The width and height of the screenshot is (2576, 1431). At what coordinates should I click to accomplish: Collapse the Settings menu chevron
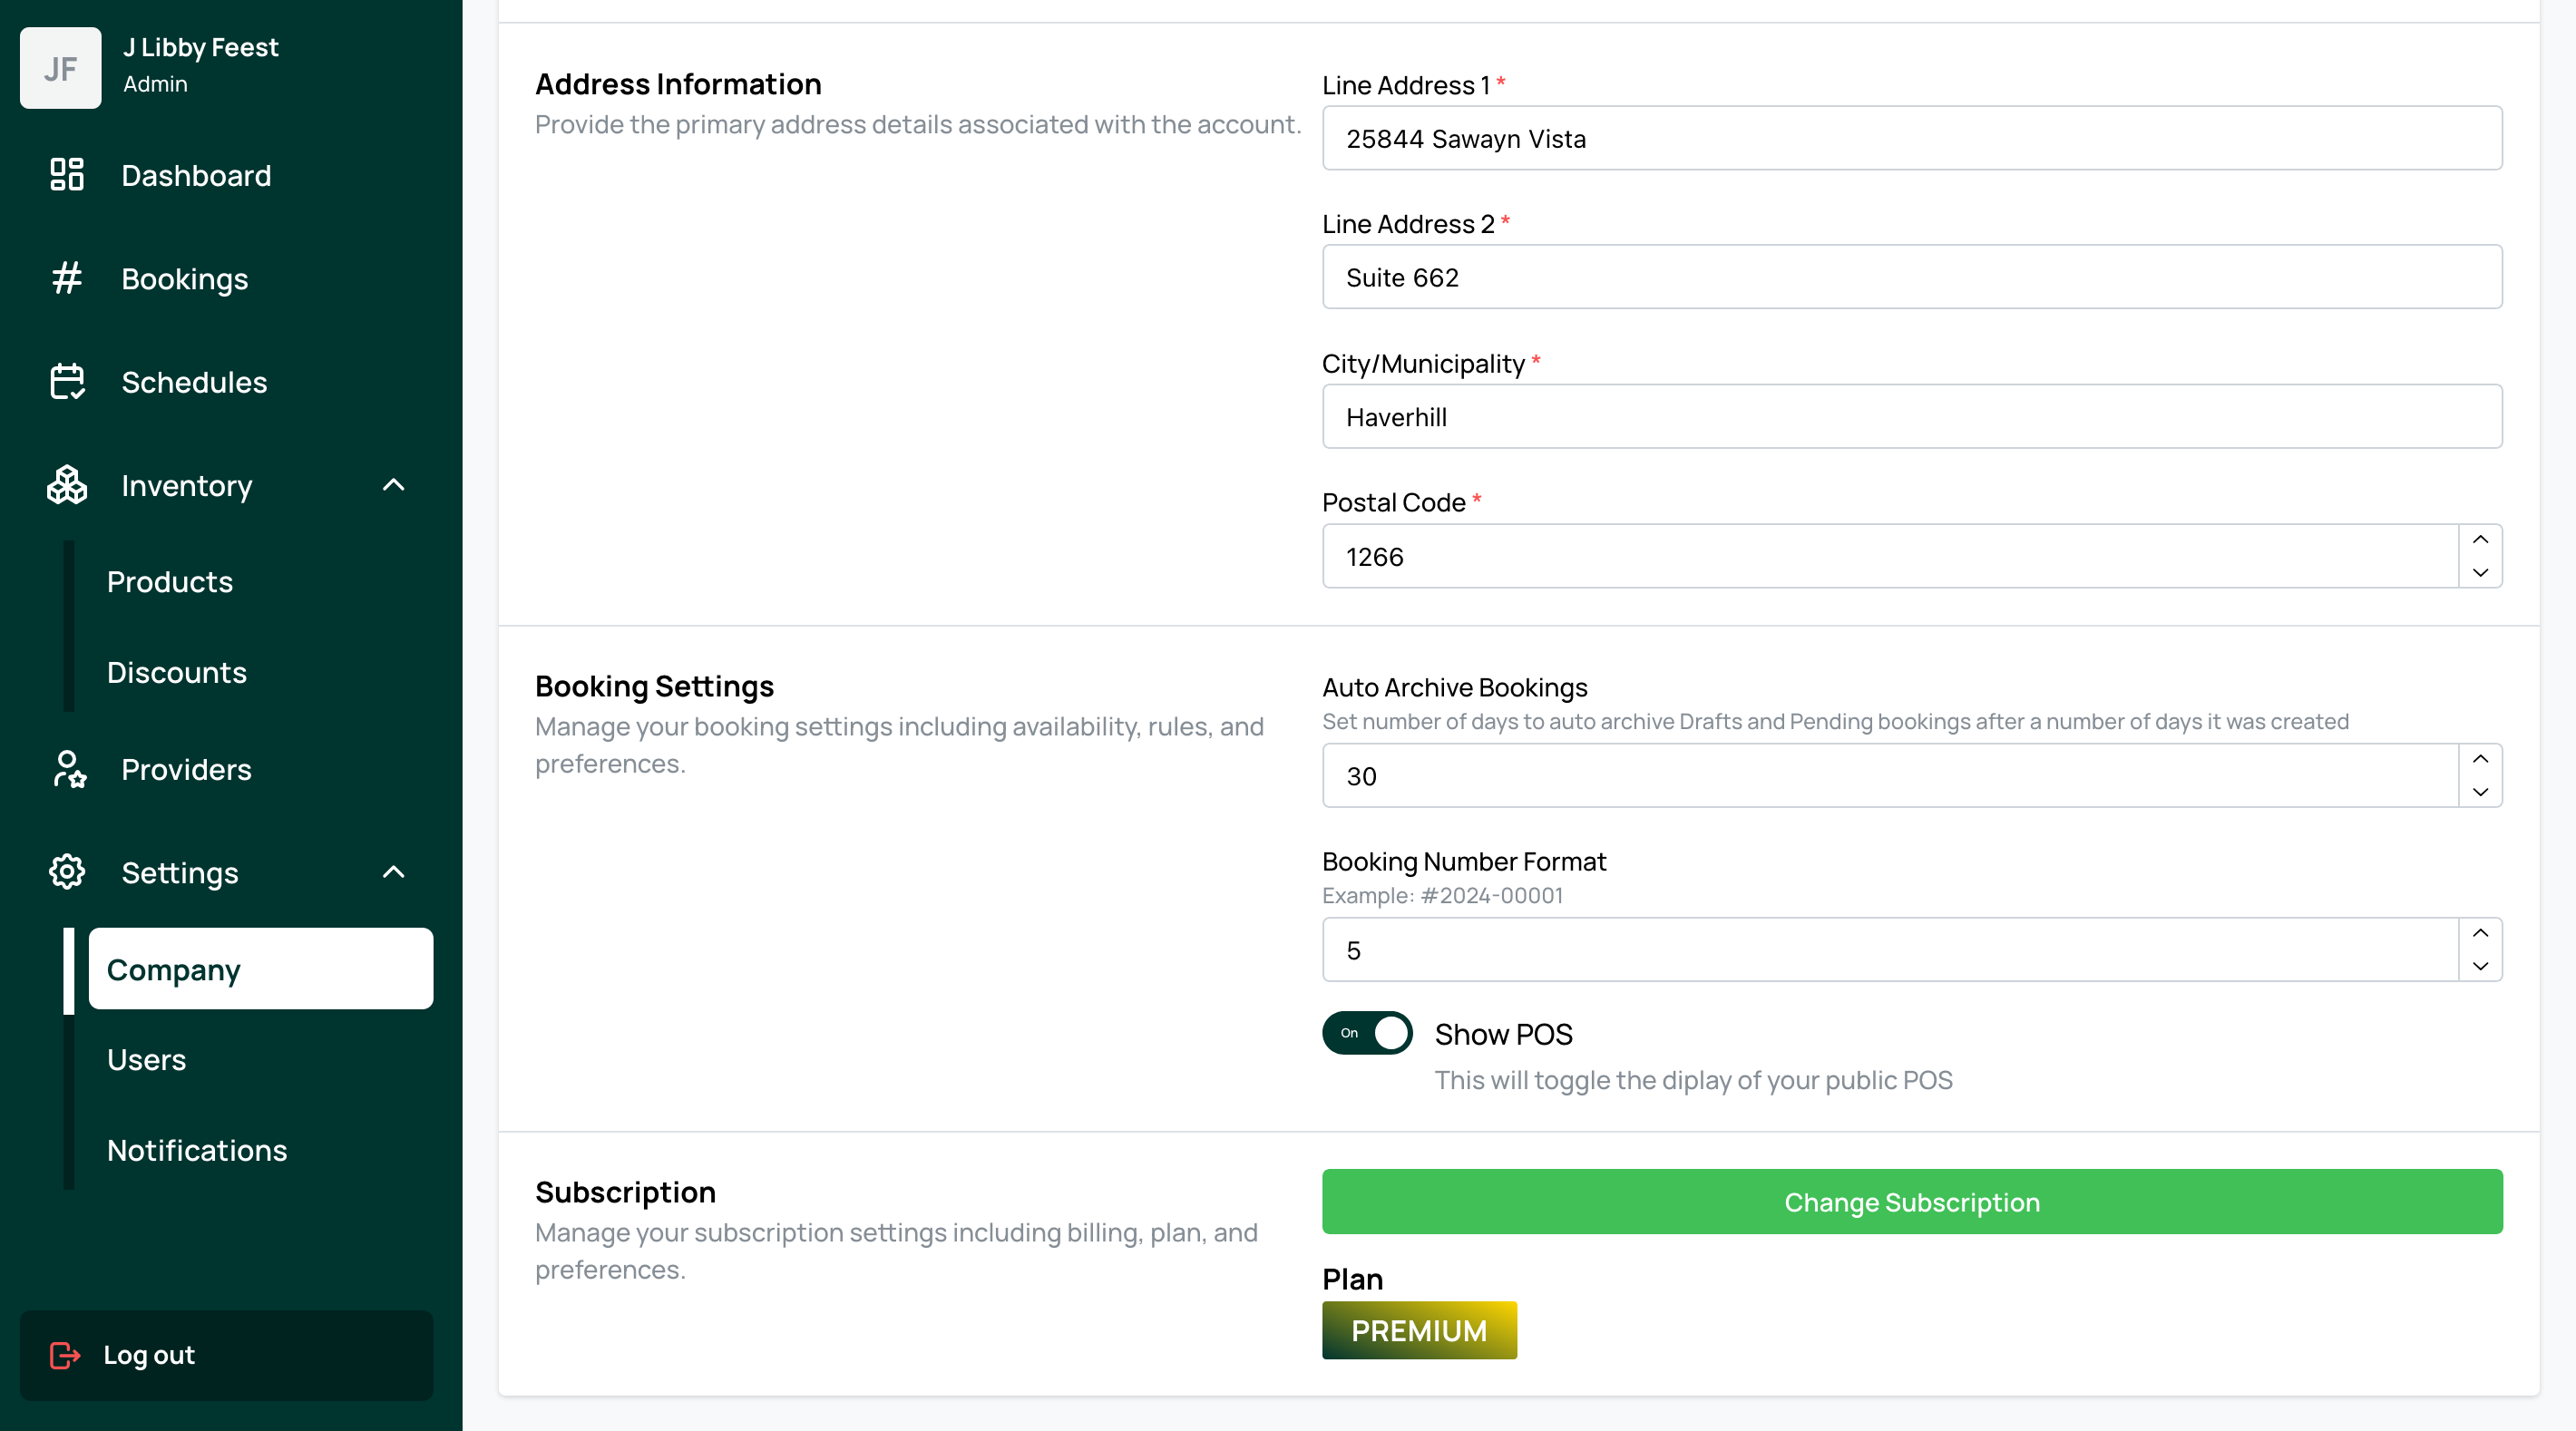tap(394, 872)
